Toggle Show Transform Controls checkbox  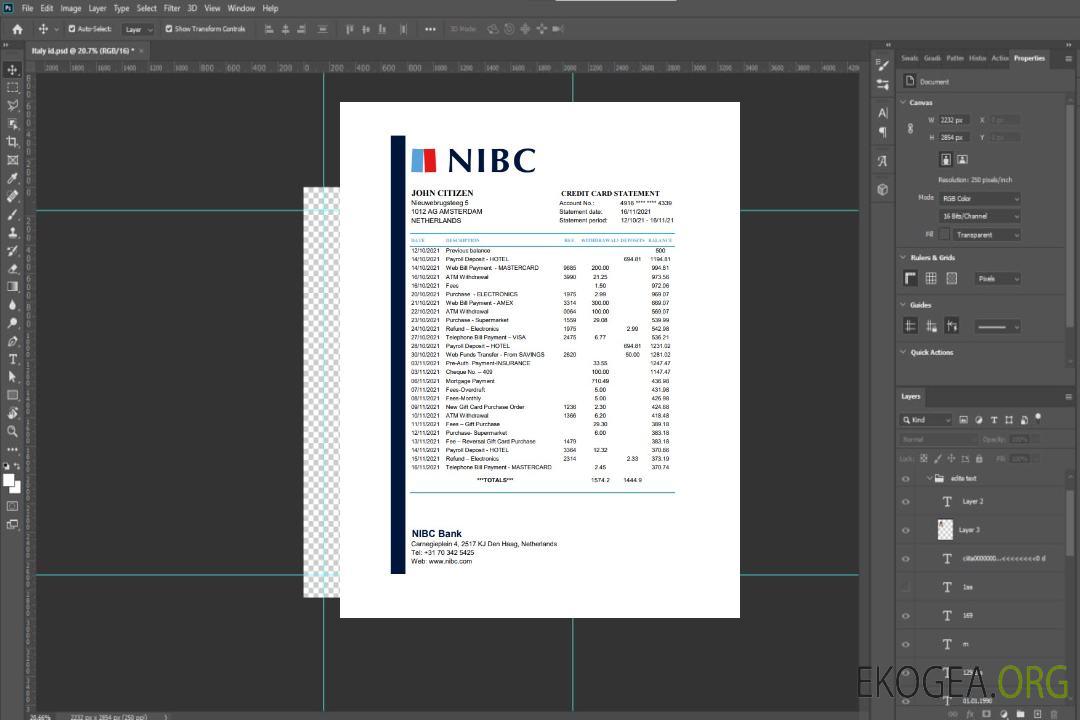[x=169, y=29]
